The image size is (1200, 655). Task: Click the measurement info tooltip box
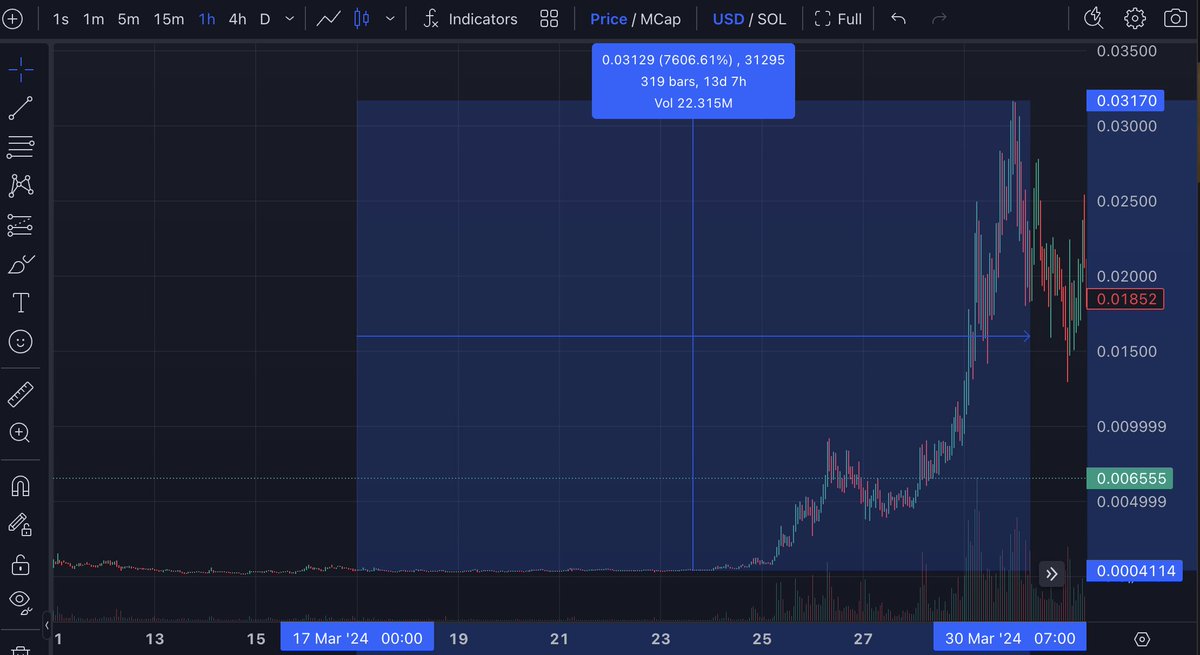click(x=693, y=81)
